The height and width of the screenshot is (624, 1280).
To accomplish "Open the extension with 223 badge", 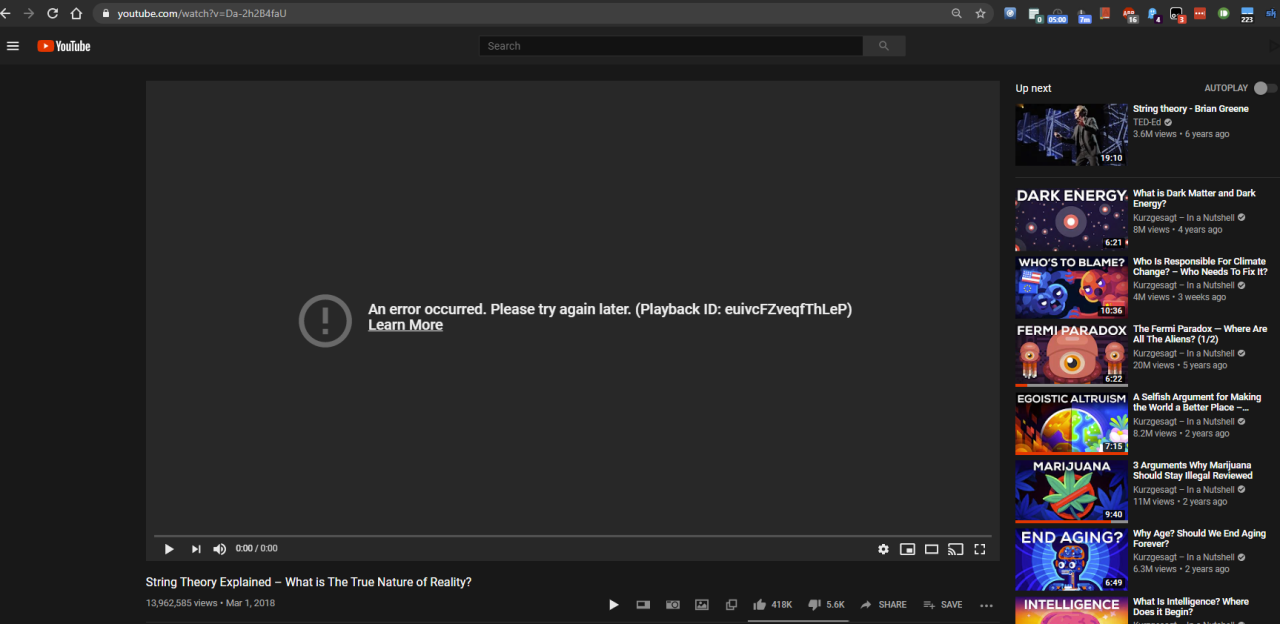I will tap(1247, 14).
